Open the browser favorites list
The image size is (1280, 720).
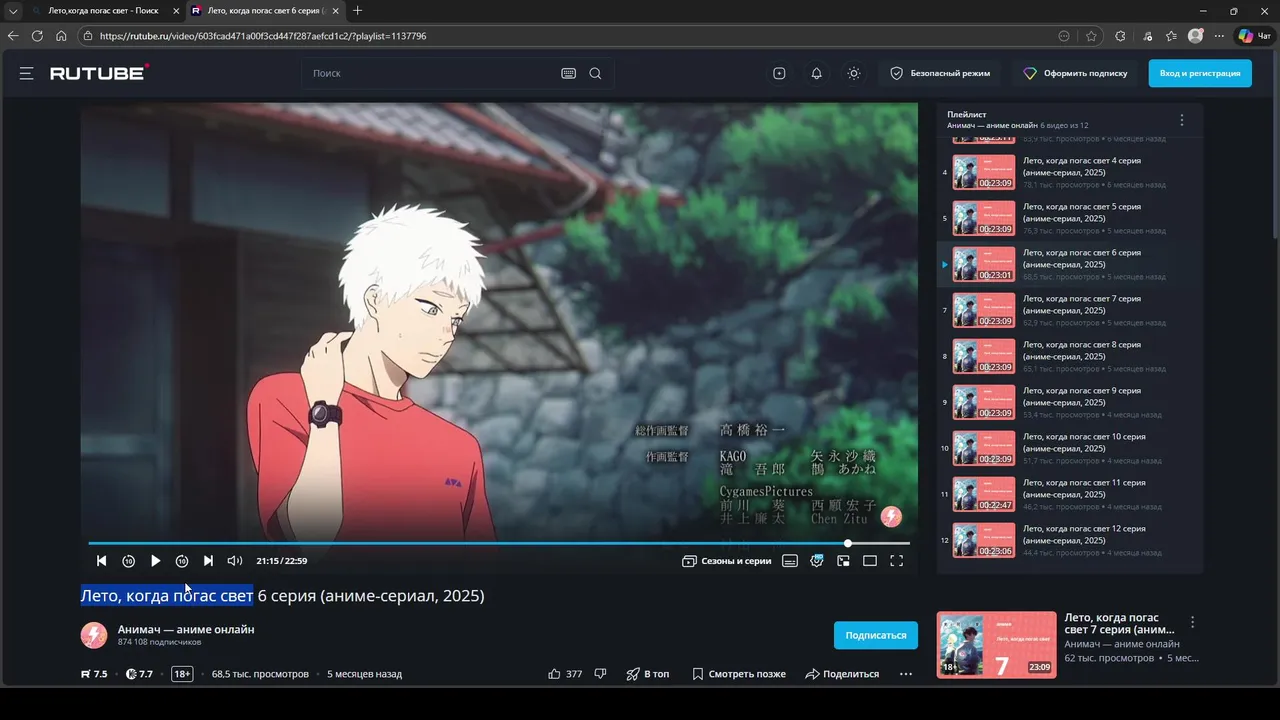click(x=1171, y=36)
